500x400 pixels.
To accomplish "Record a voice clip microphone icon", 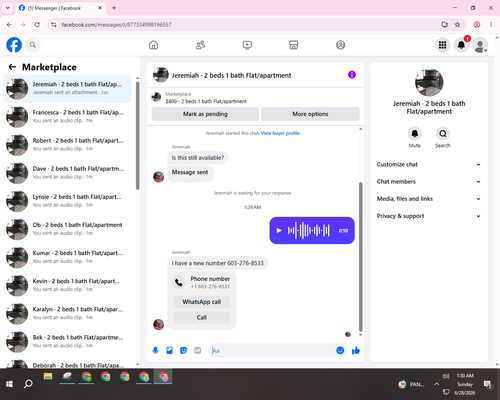I will click(x=155, y=350).
